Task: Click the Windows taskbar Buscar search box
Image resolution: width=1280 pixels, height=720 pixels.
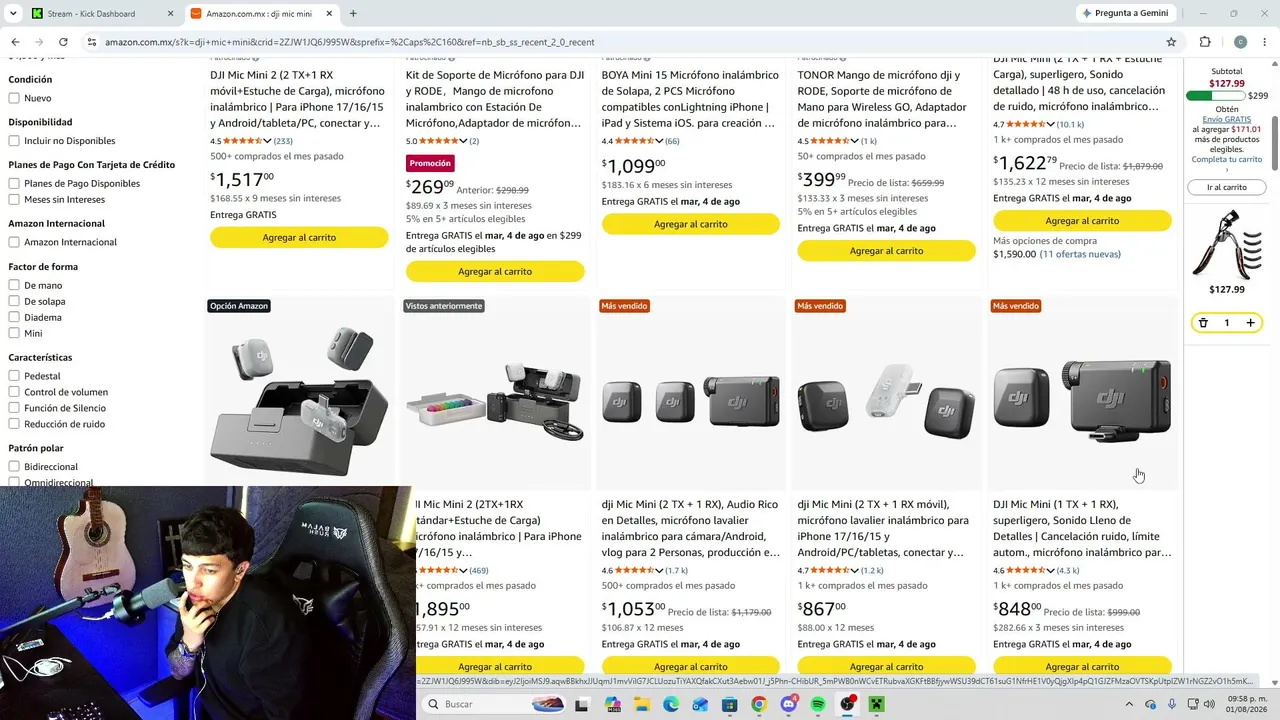Action: [x=494, y=704]
